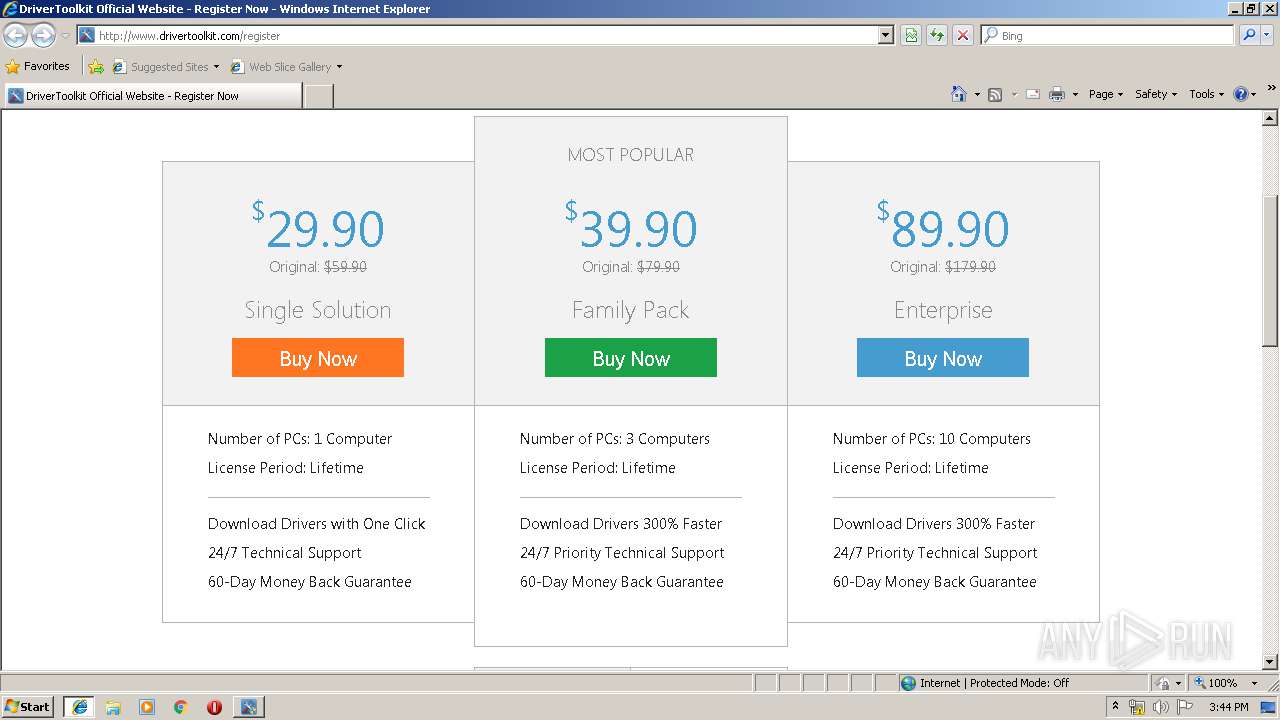Viewport: 1280px width, 720px height.
Task: Open Opera browser taskbar icon
Action: (214, 707)
